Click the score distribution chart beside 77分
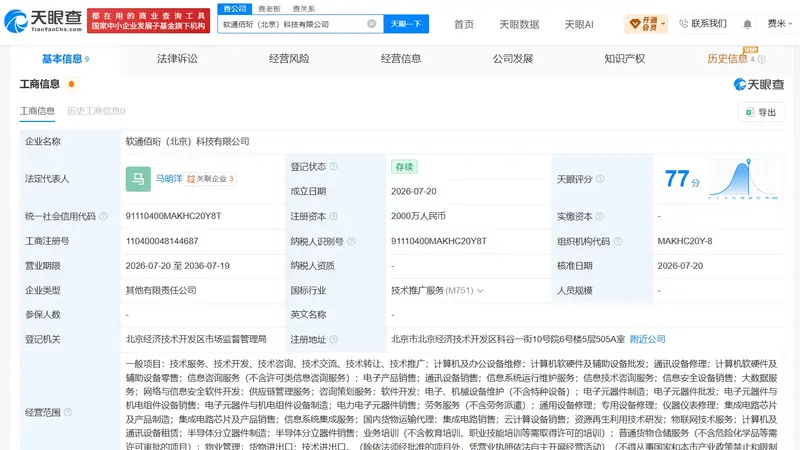 coord(743,179)
